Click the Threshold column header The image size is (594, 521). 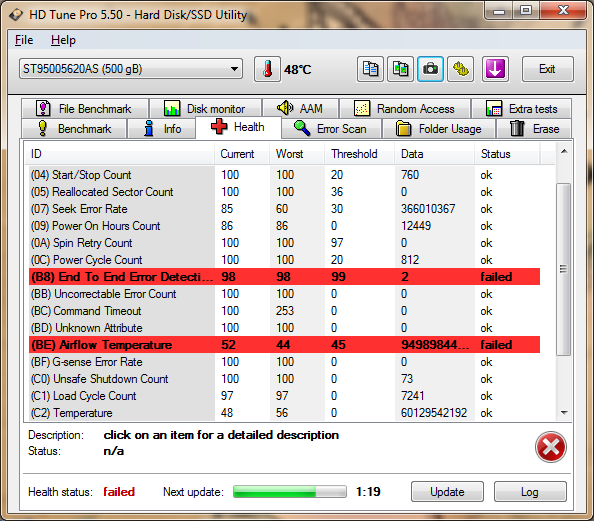pyautogui.click(x=360, y=154)
